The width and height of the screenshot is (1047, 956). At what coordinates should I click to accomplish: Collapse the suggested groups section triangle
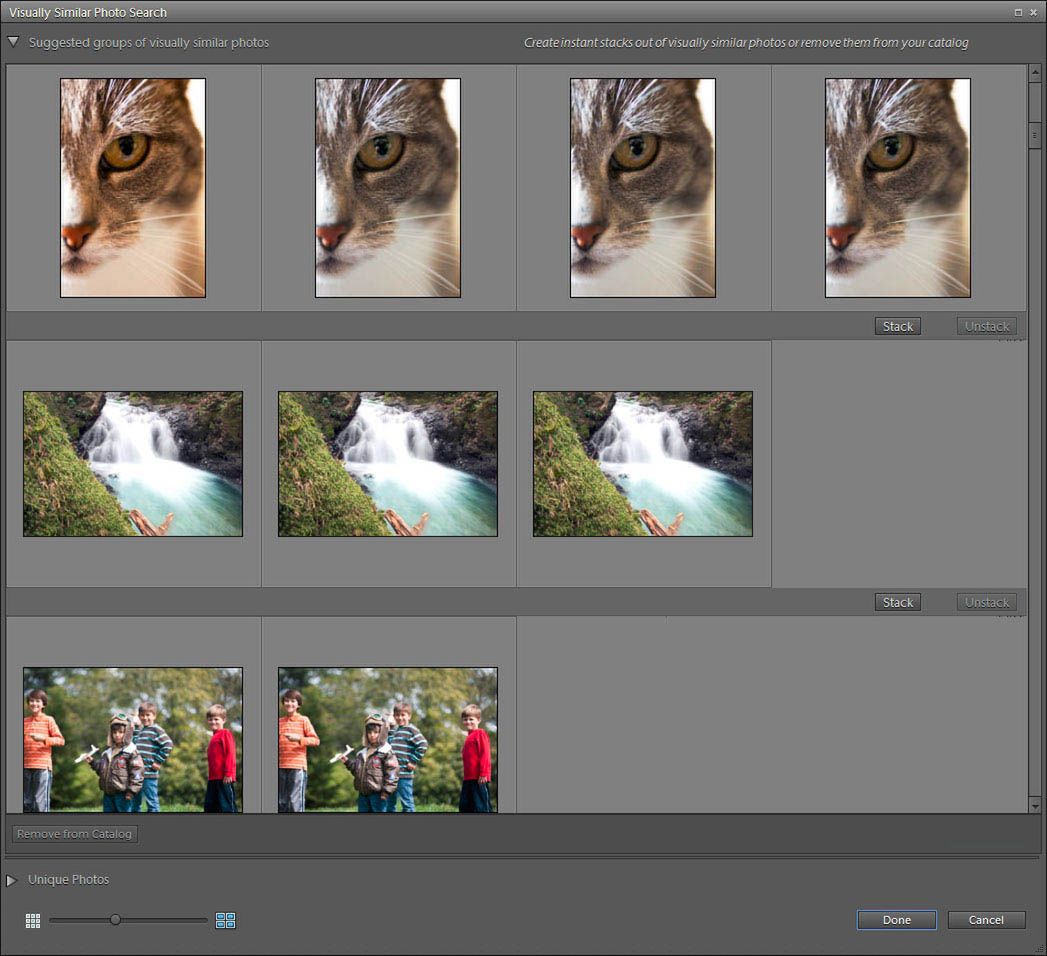pyautogui.click(x=13, y=42)
